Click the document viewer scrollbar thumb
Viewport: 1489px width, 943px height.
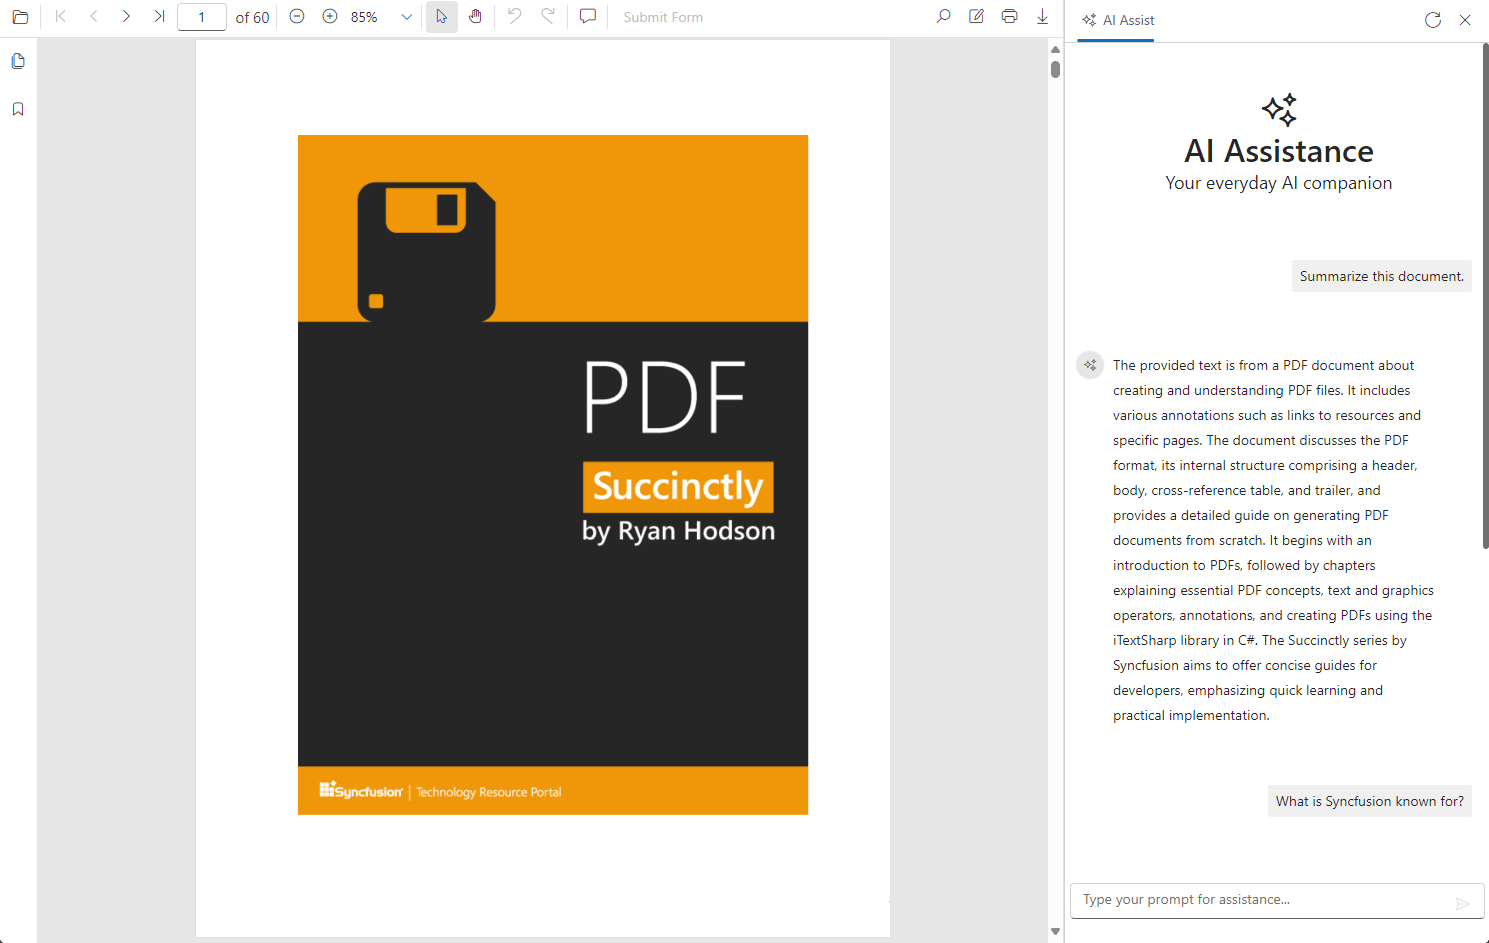click(1055, 70)
